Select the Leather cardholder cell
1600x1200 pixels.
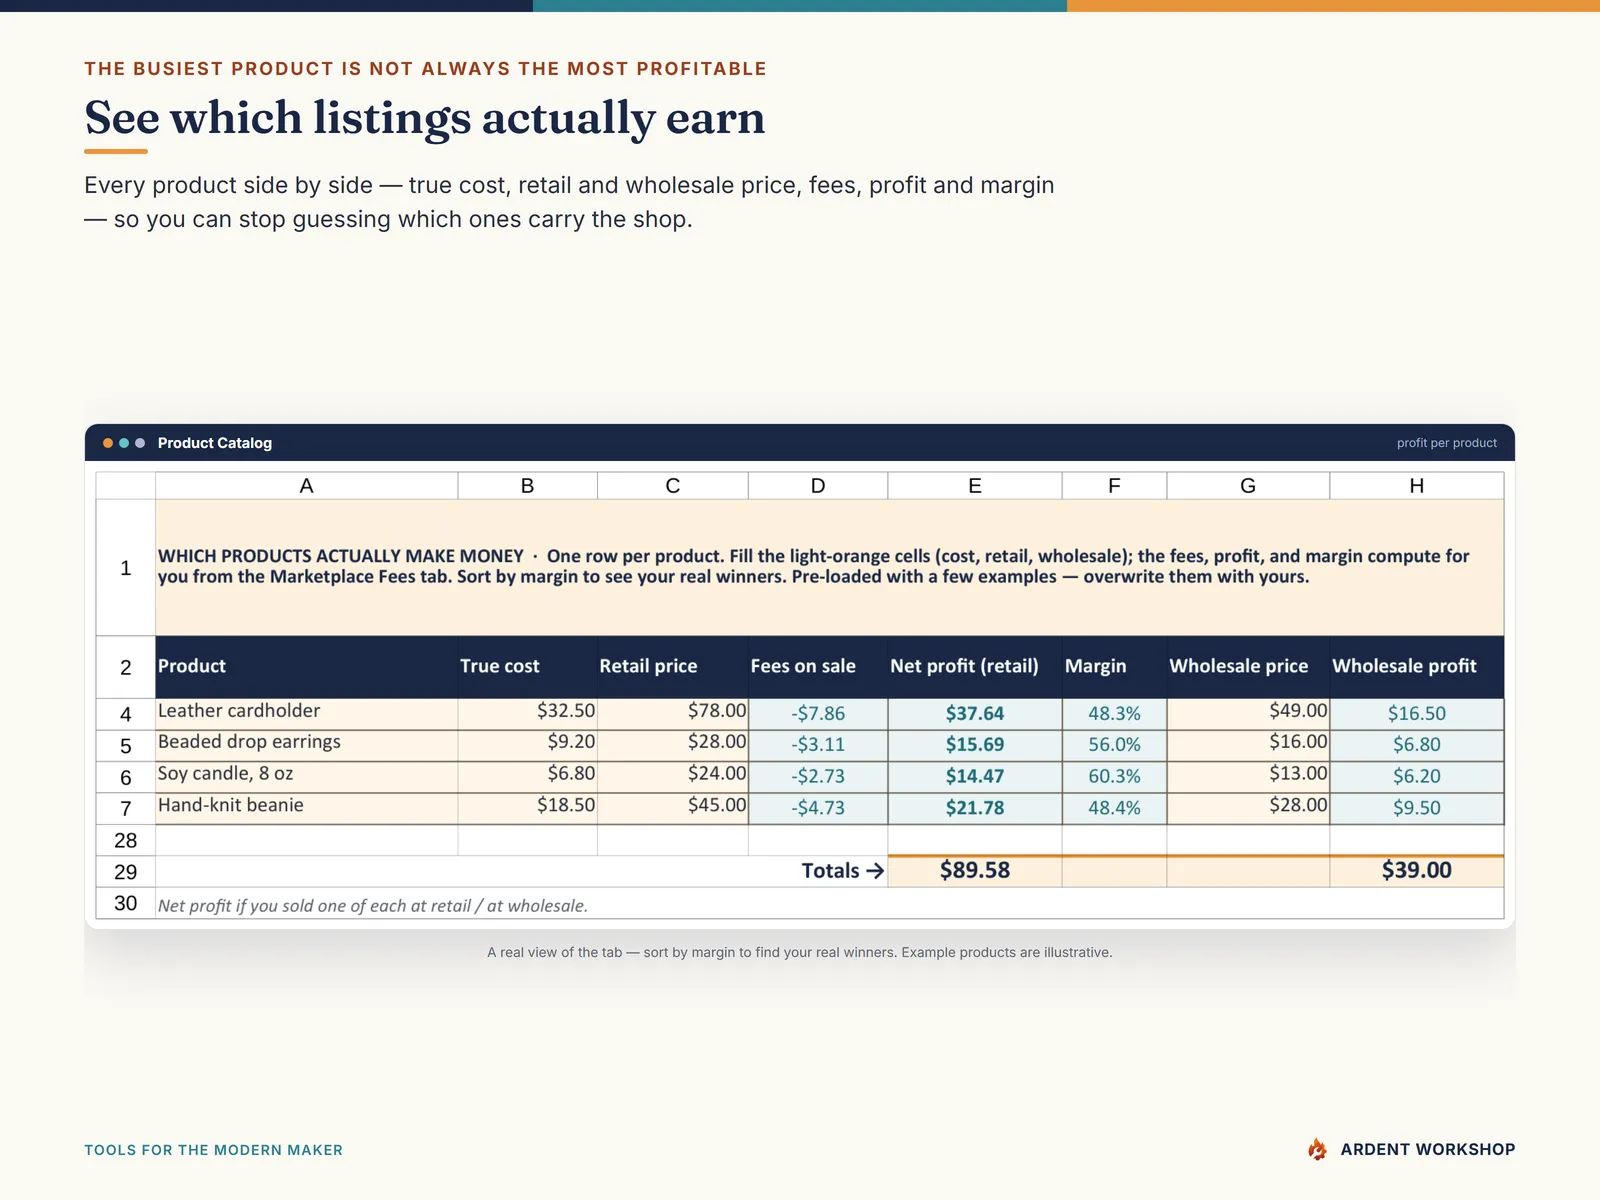[x=306, y=714]
